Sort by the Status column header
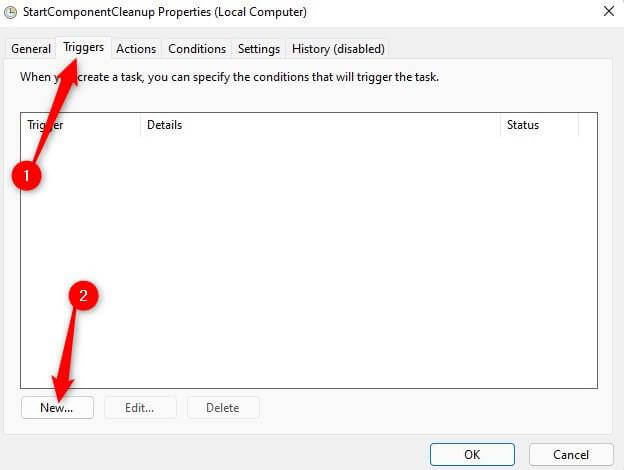This screenshot has width=624, height=470. (539, 125)
